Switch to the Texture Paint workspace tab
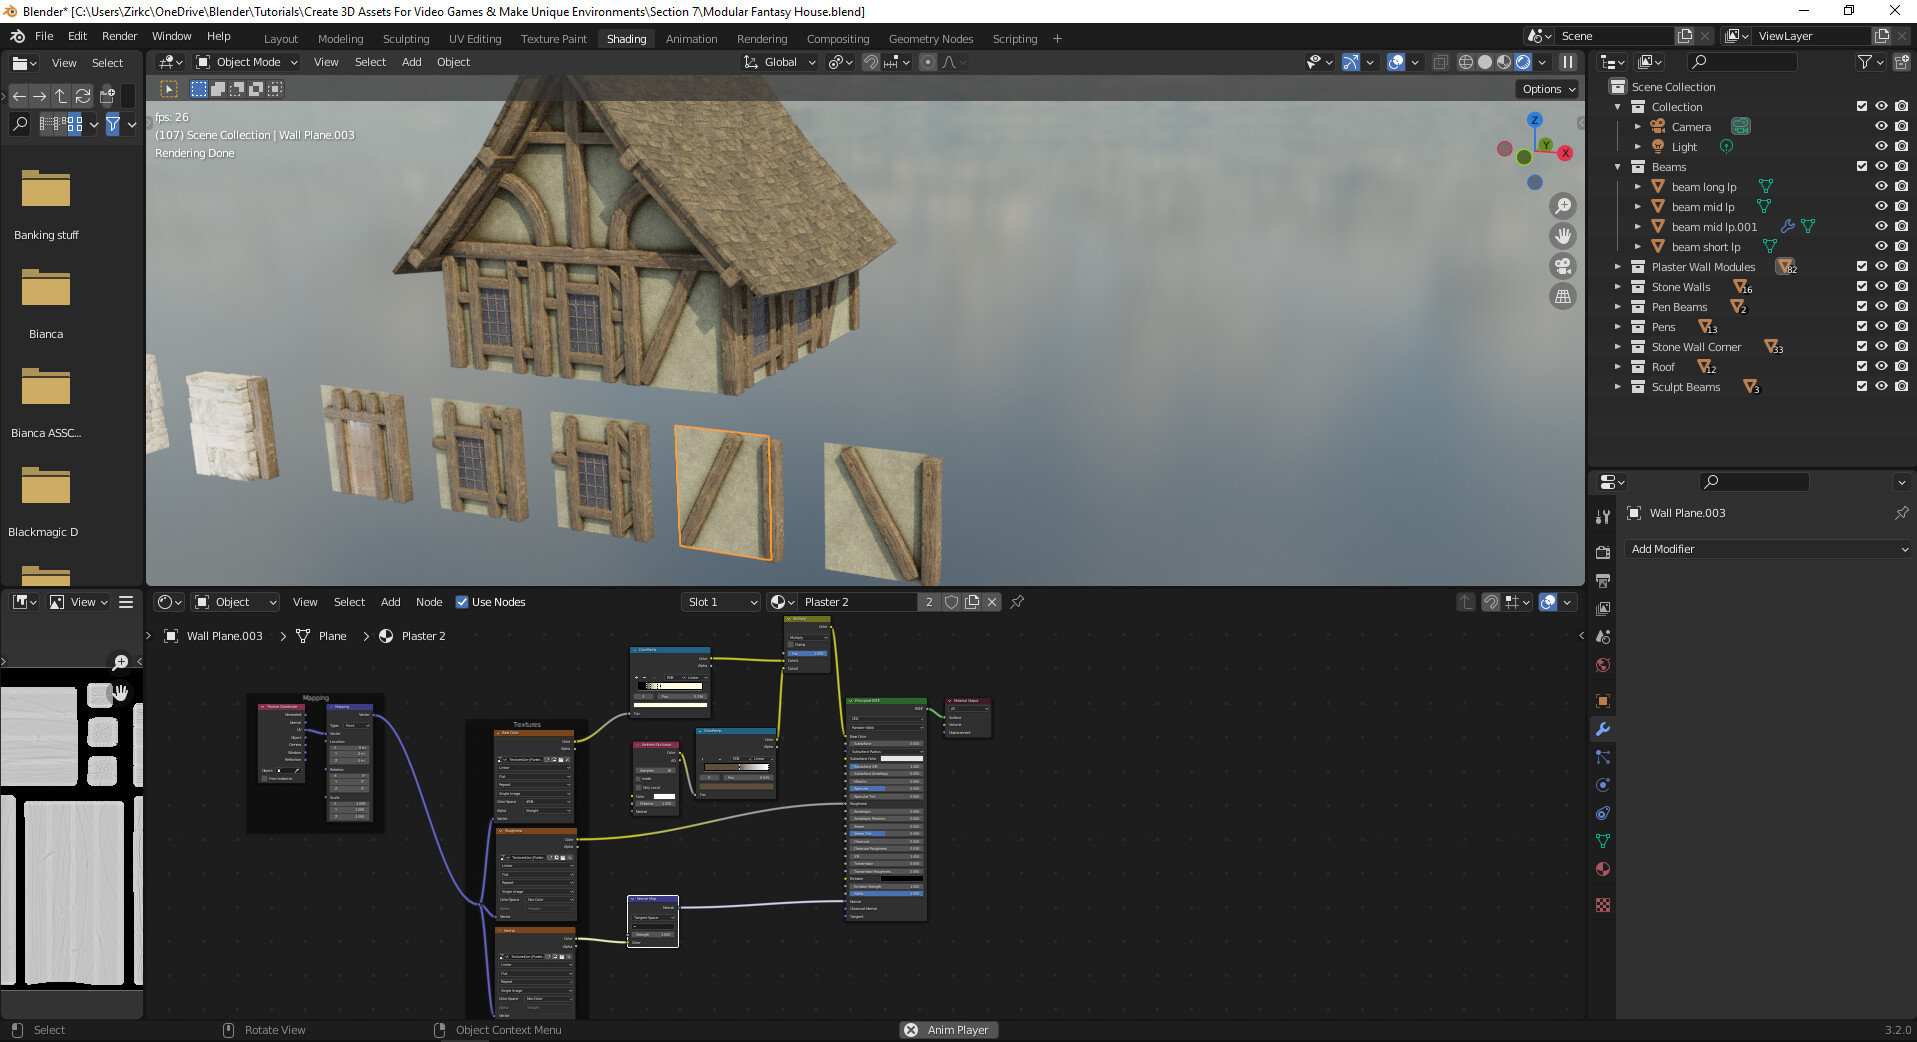This screenshot has height=1042, width=1917. pyautogui.click(x=553, y=39)
